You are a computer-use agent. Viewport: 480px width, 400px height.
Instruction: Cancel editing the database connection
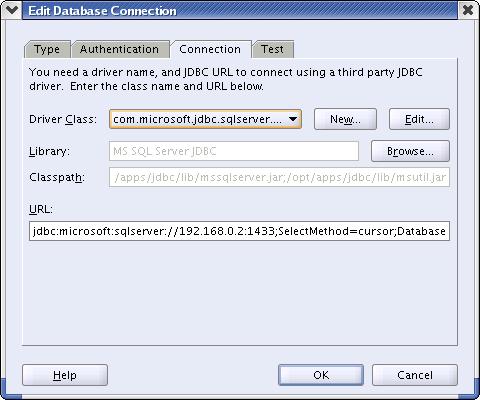coord(415,375)
